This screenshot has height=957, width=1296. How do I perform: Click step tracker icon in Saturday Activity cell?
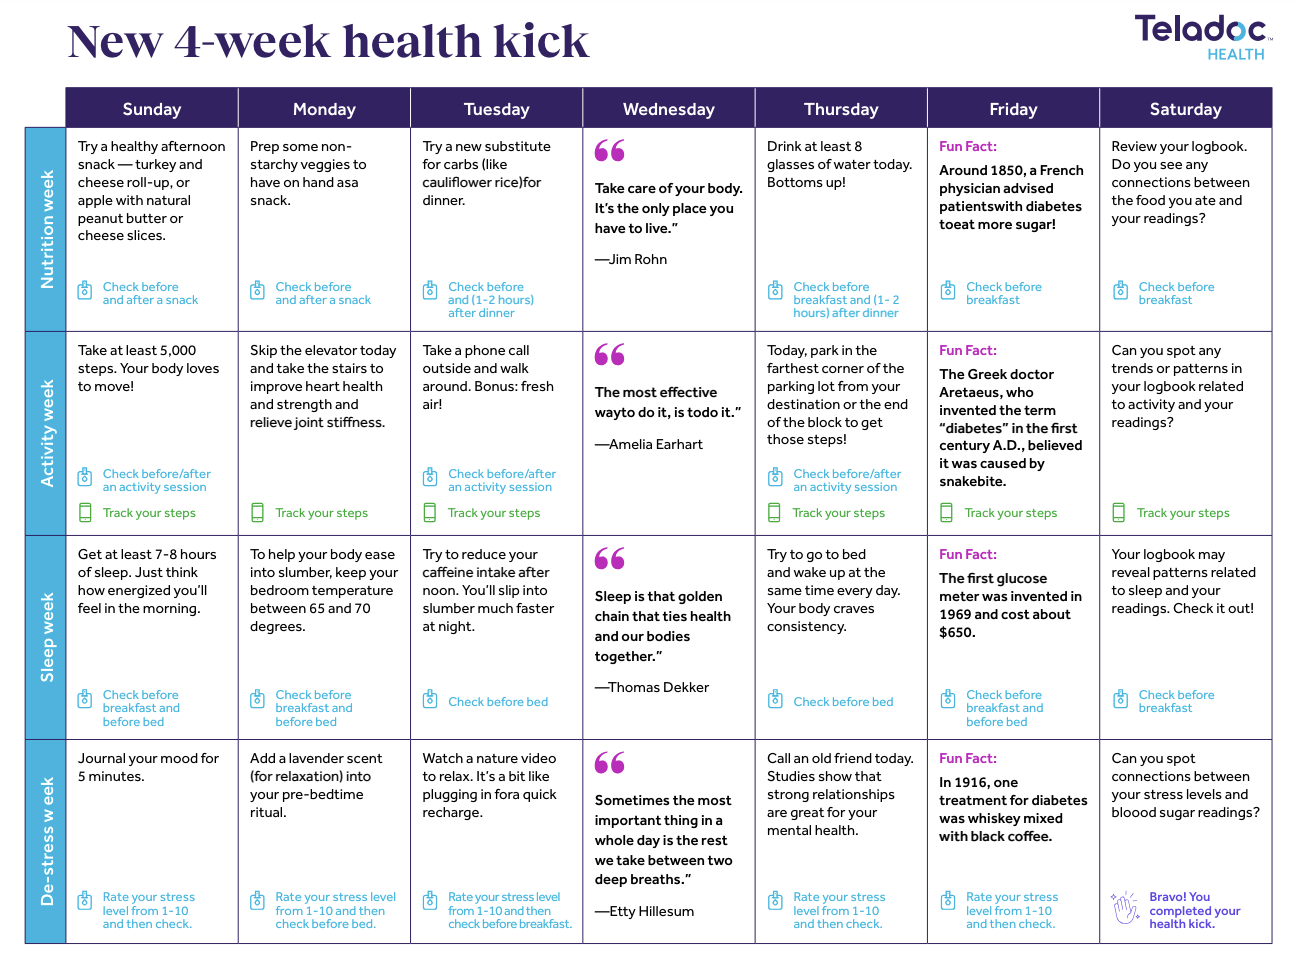pos(1119,513)
